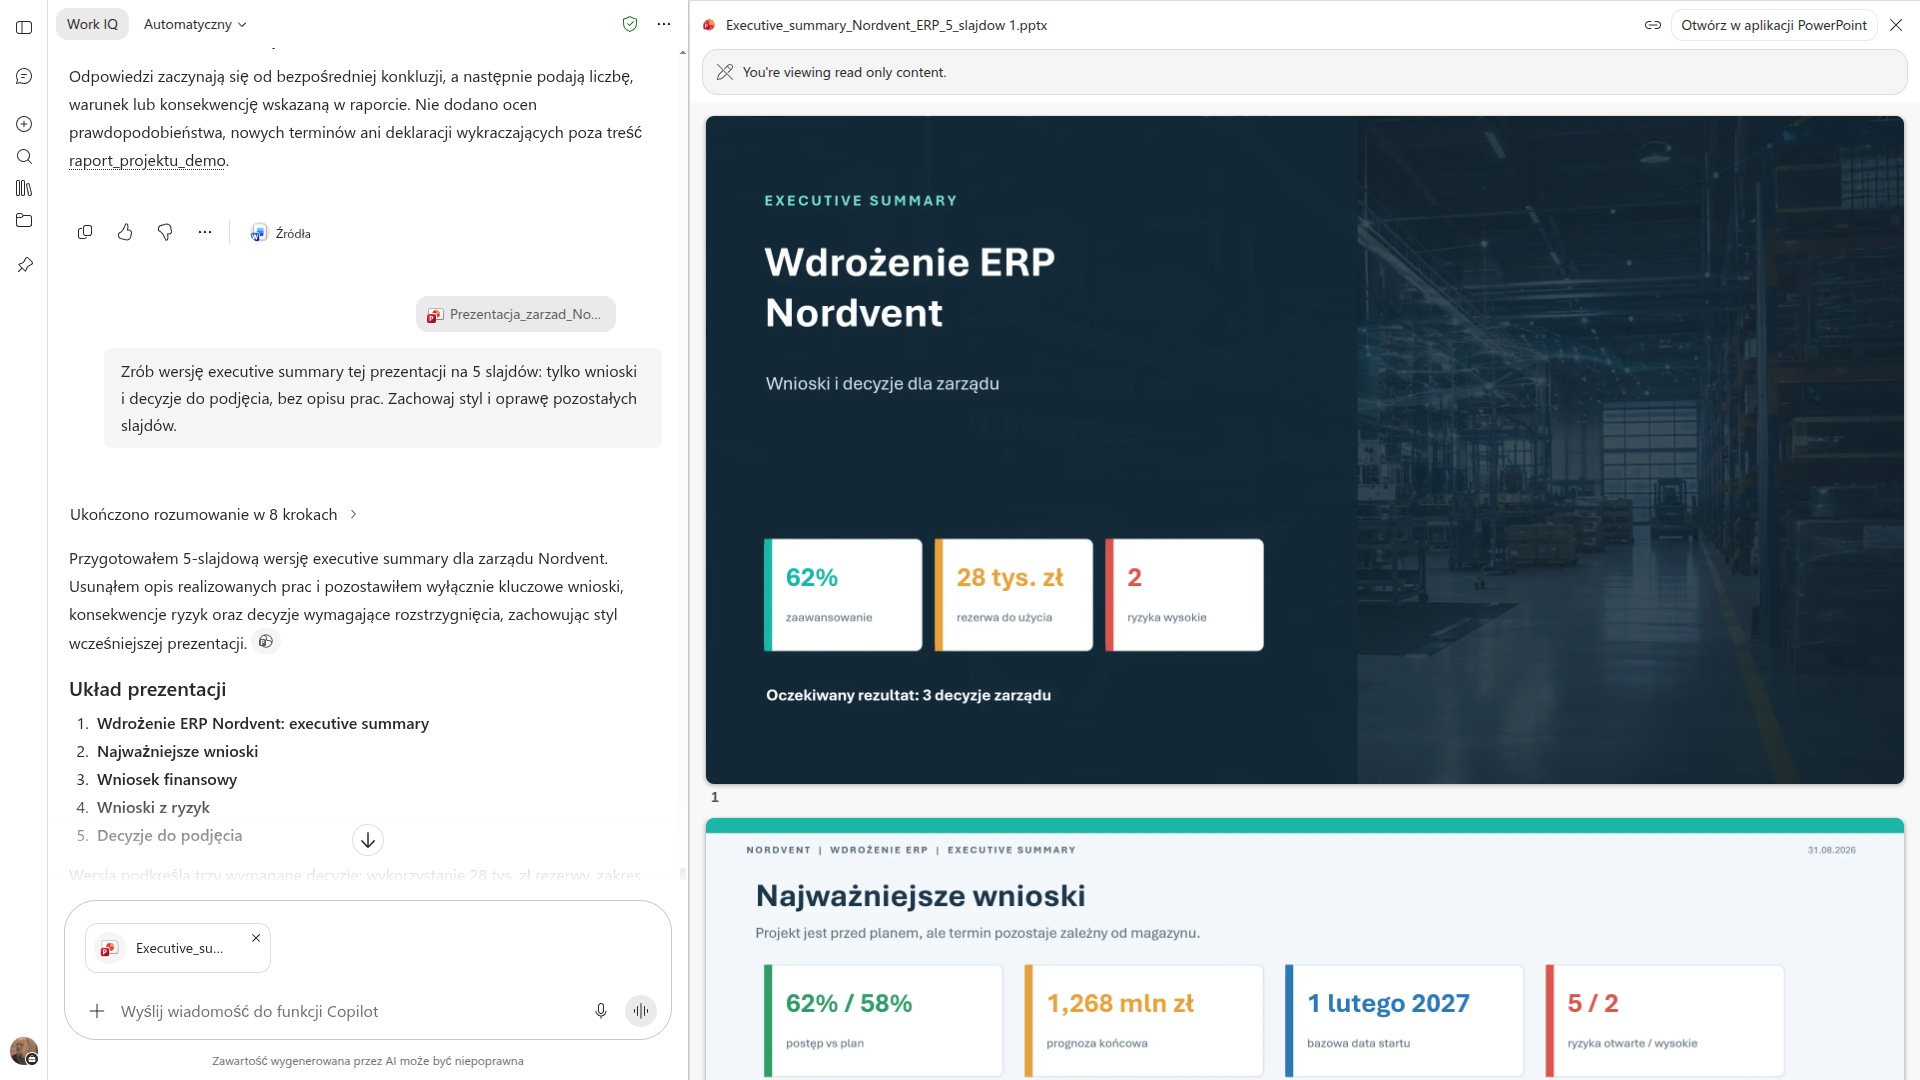Copy the response with copy icon
The image size is (1920, 1080).
85,232
